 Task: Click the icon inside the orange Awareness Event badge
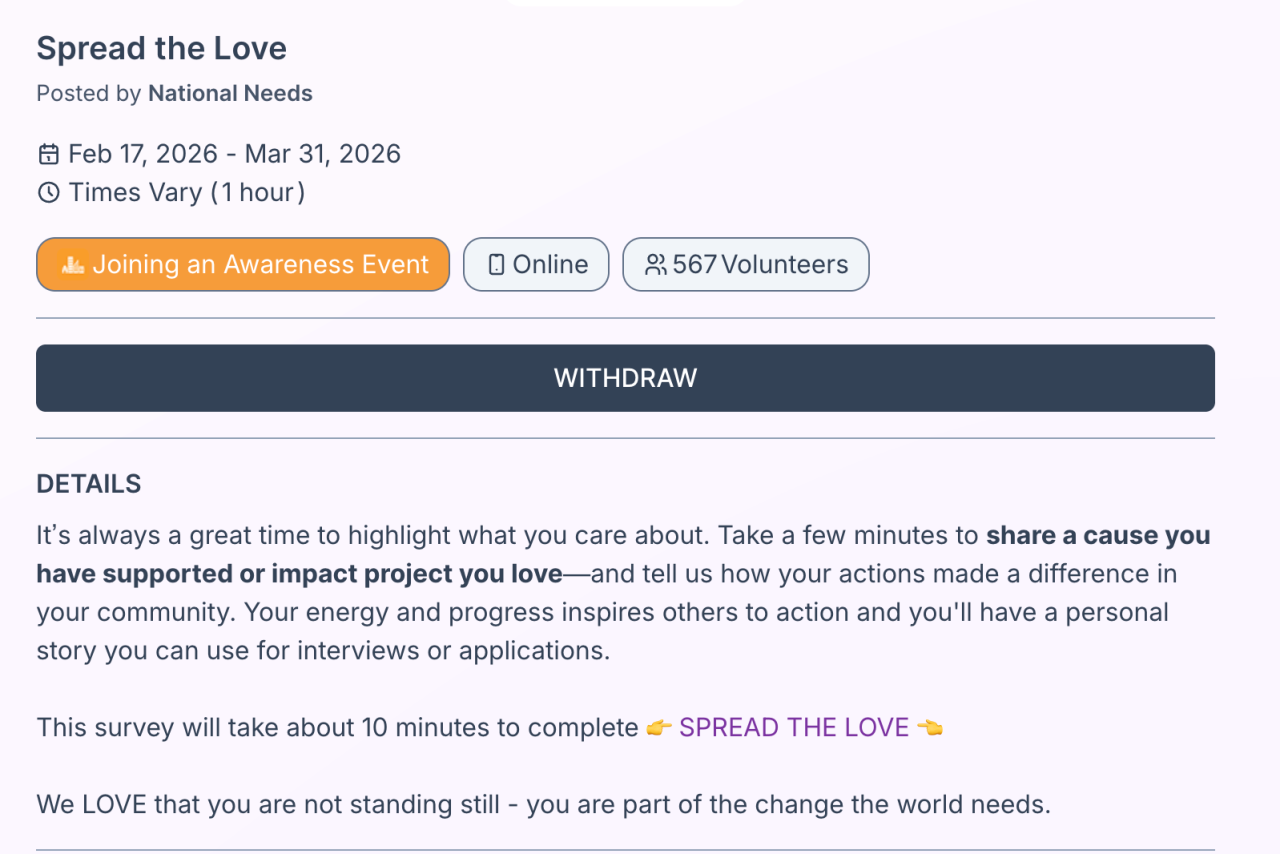[x=72, y=265]
